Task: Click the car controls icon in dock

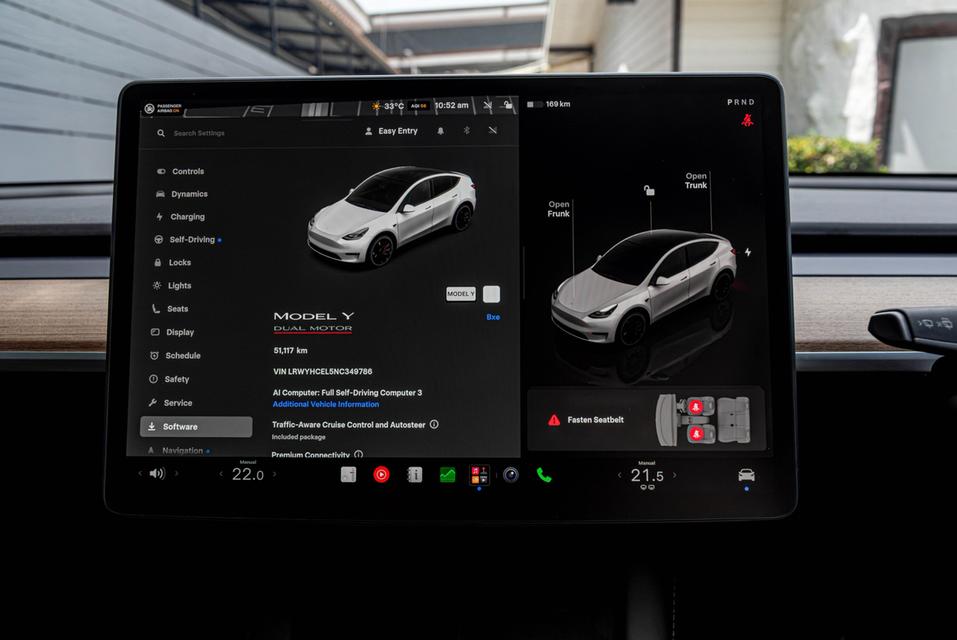Action: [746, 475]
